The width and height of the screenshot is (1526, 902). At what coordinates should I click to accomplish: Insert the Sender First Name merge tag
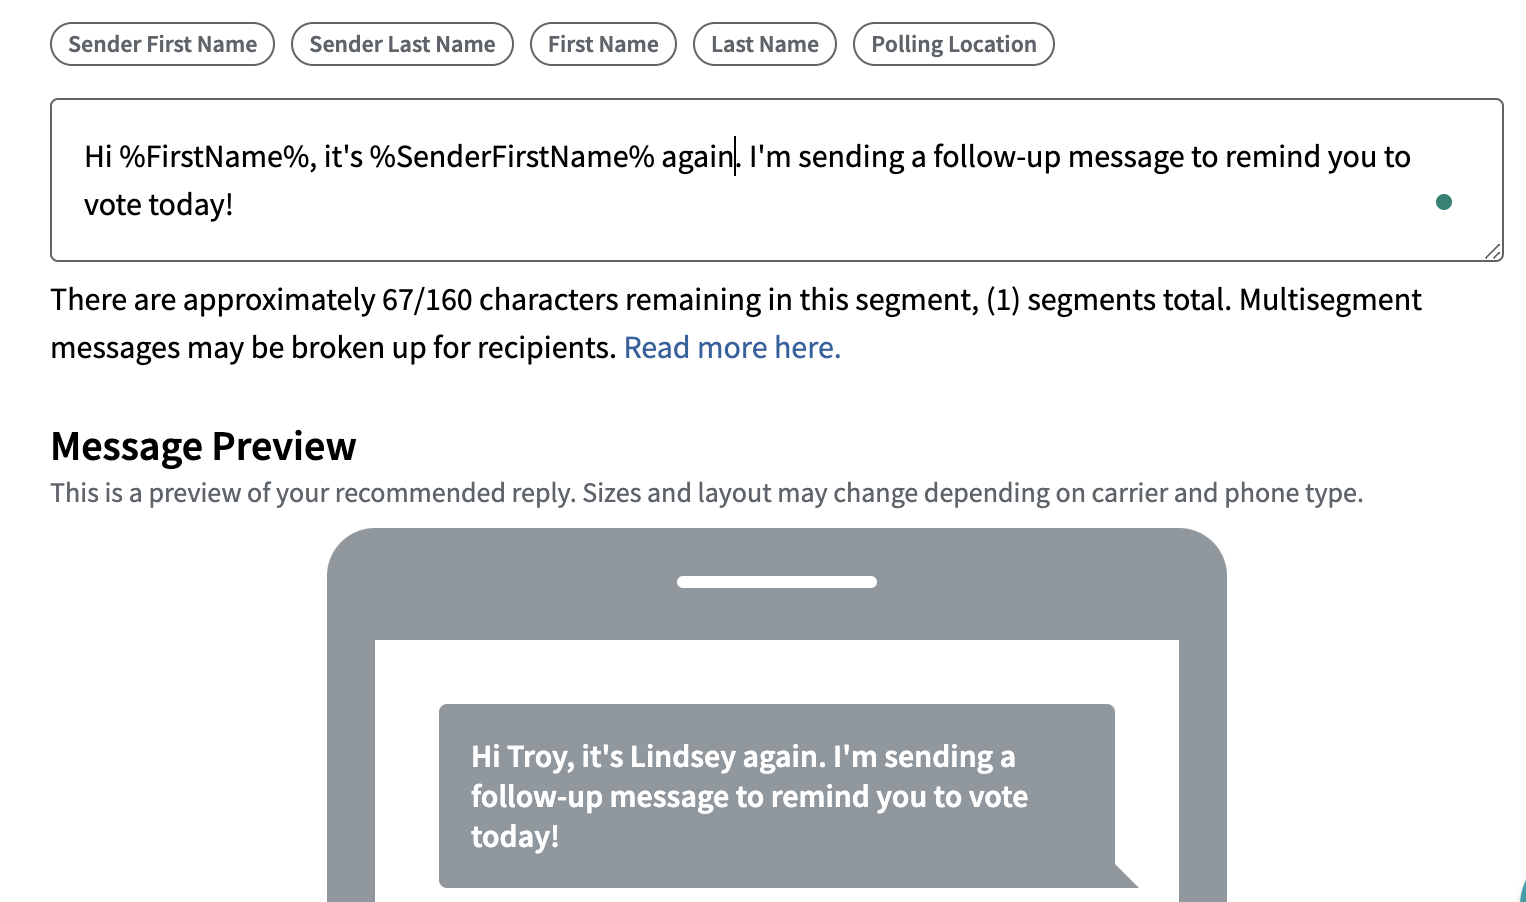[162, 43]
